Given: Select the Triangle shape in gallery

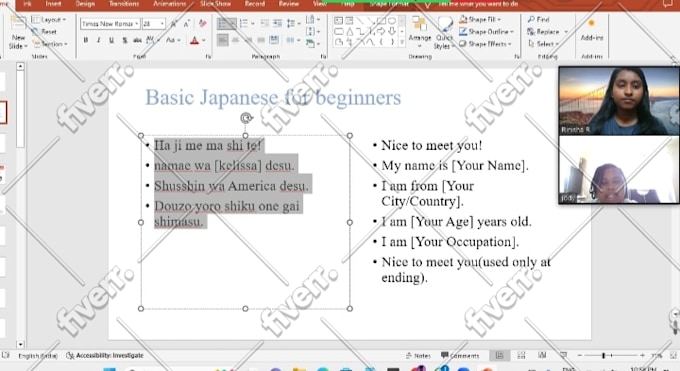Looking at the screenshot, I should 350,31.
